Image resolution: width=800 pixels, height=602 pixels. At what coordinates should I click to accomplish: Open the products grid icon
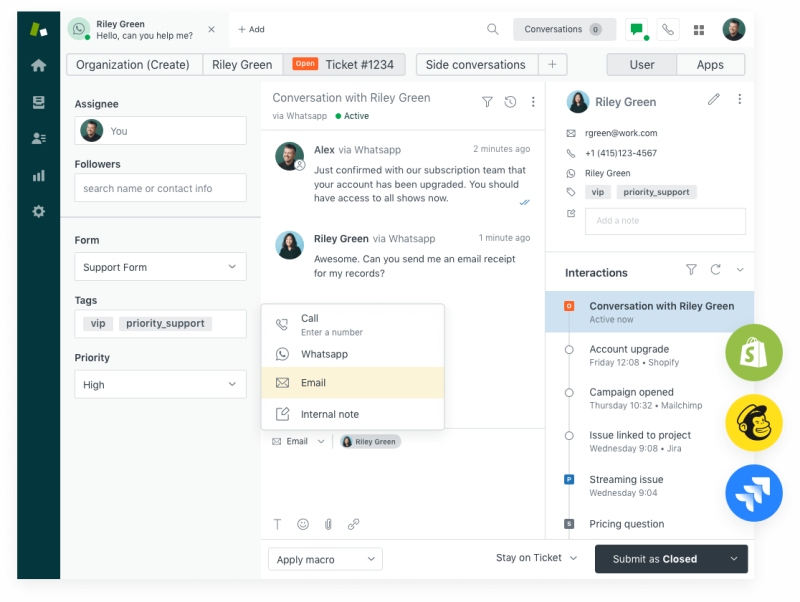click(699, 30)
